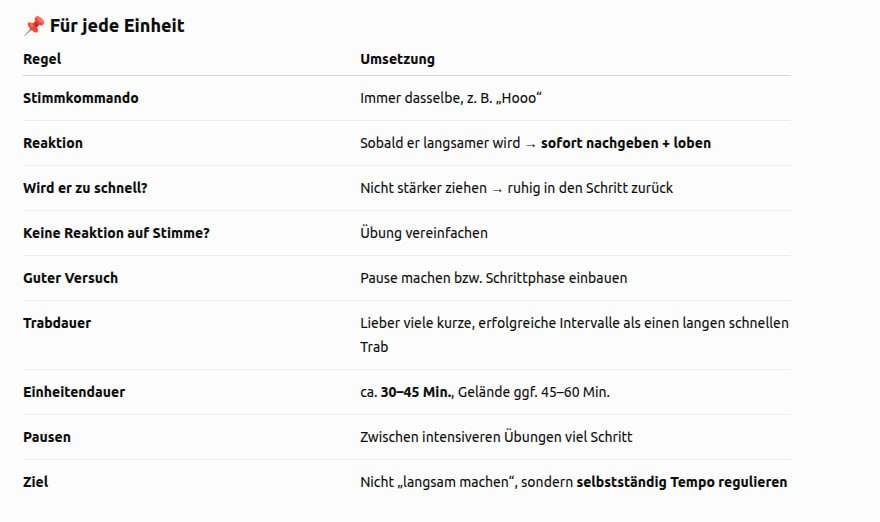This screenshot has width=880, height=522.
Task: Click 'Nicht stärker ziehen' text
Action: pyautogui.click(x=423, y=188)
